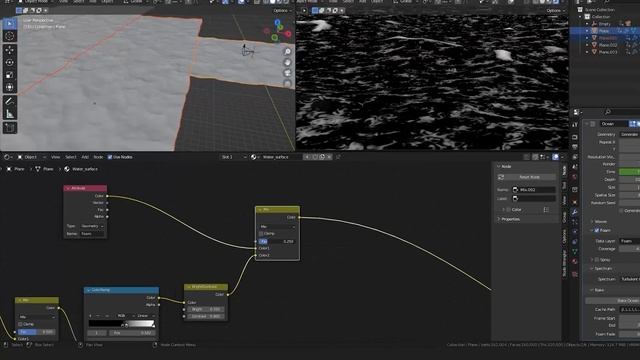Enable Use Nodes checkbox
Image resolution: width=640 pixels, height=360 pixels.
pos(109,157)
